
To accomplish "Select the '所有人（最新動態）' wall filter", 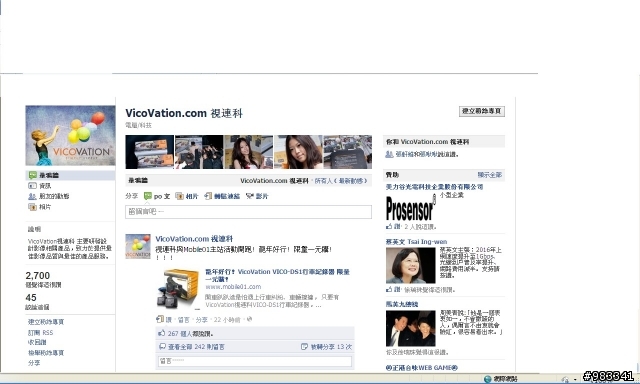I will pos(342,180).
